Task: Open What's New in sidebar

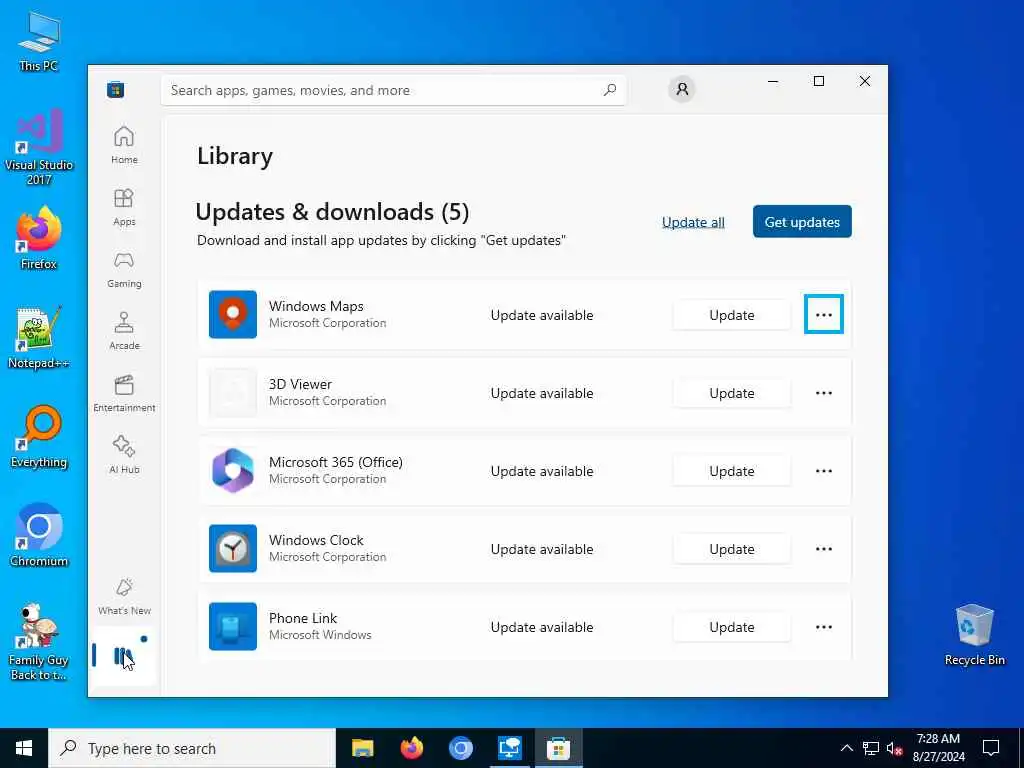Action: [x=124, y=596]
